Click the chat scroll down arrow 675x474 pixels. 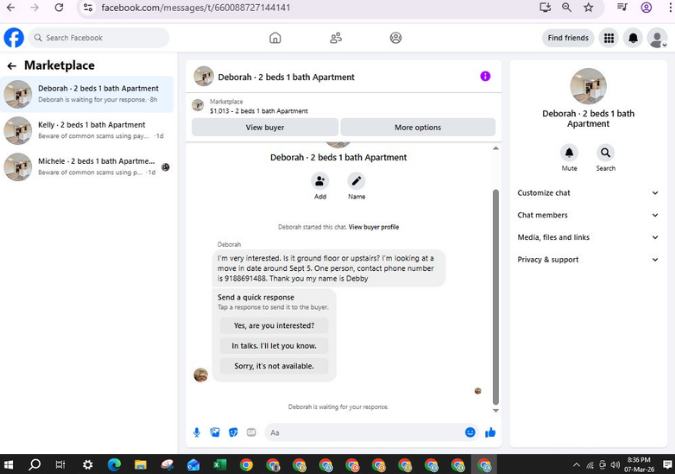point(495,410)
